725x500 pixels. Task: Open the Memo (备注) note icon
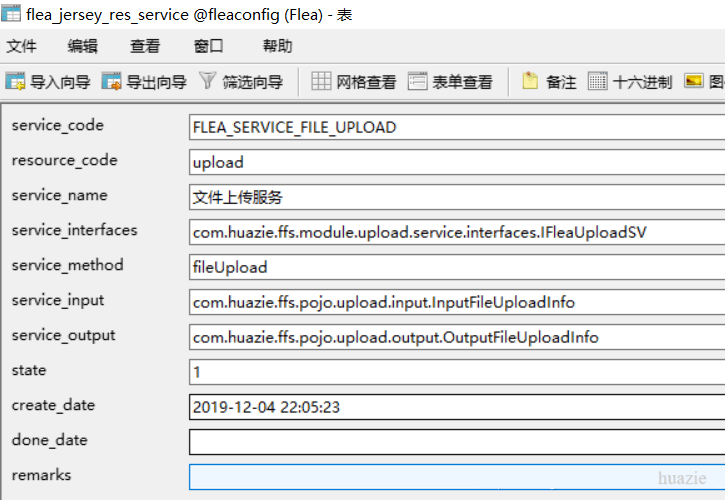coord(530,81)
